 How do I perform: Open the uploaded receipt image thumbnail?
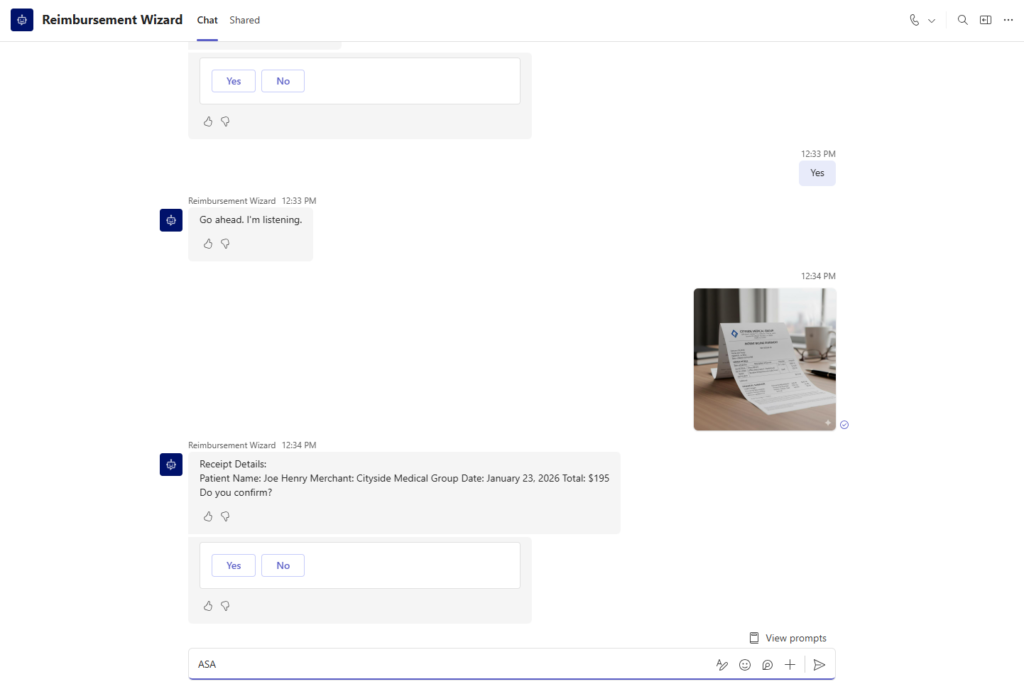[764, 359]
